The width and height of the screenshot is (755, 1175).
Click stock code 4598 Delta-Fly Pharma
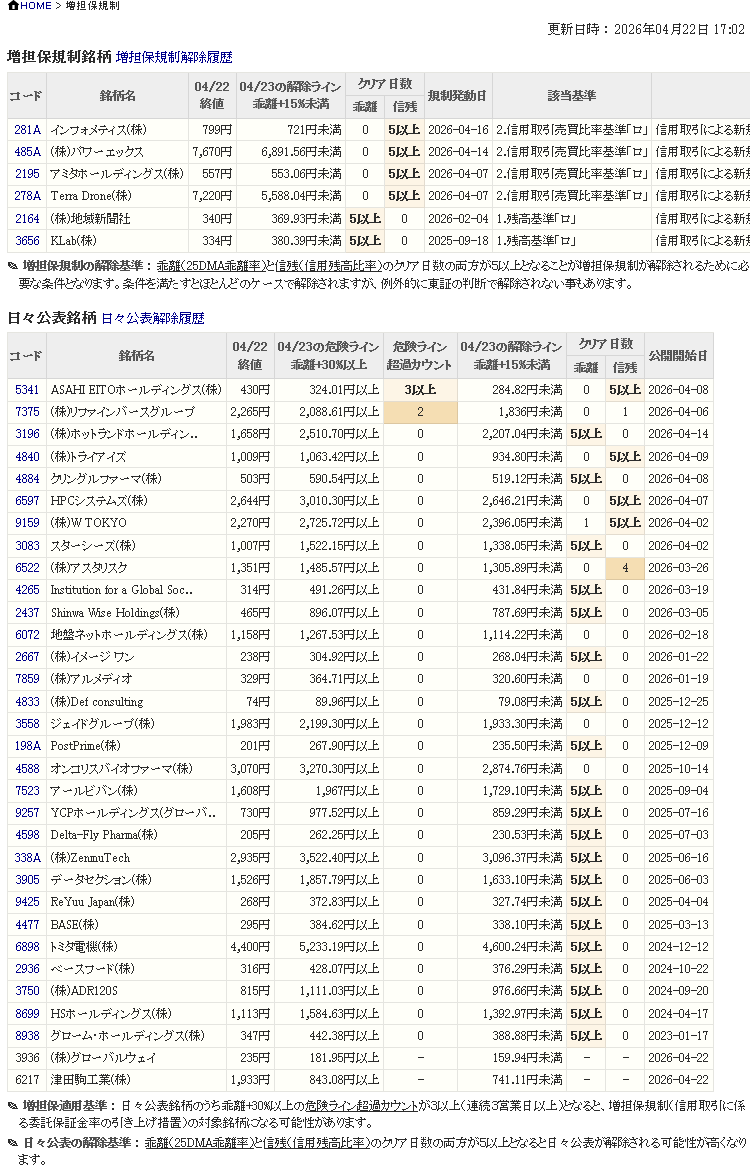pos(27,835)
